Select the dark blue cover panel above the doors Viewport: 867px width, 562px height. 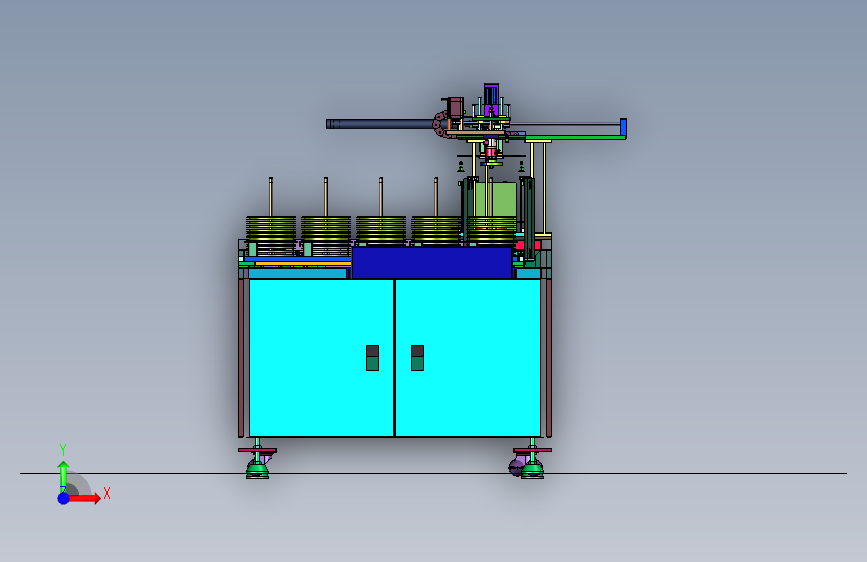coord(432,263)
